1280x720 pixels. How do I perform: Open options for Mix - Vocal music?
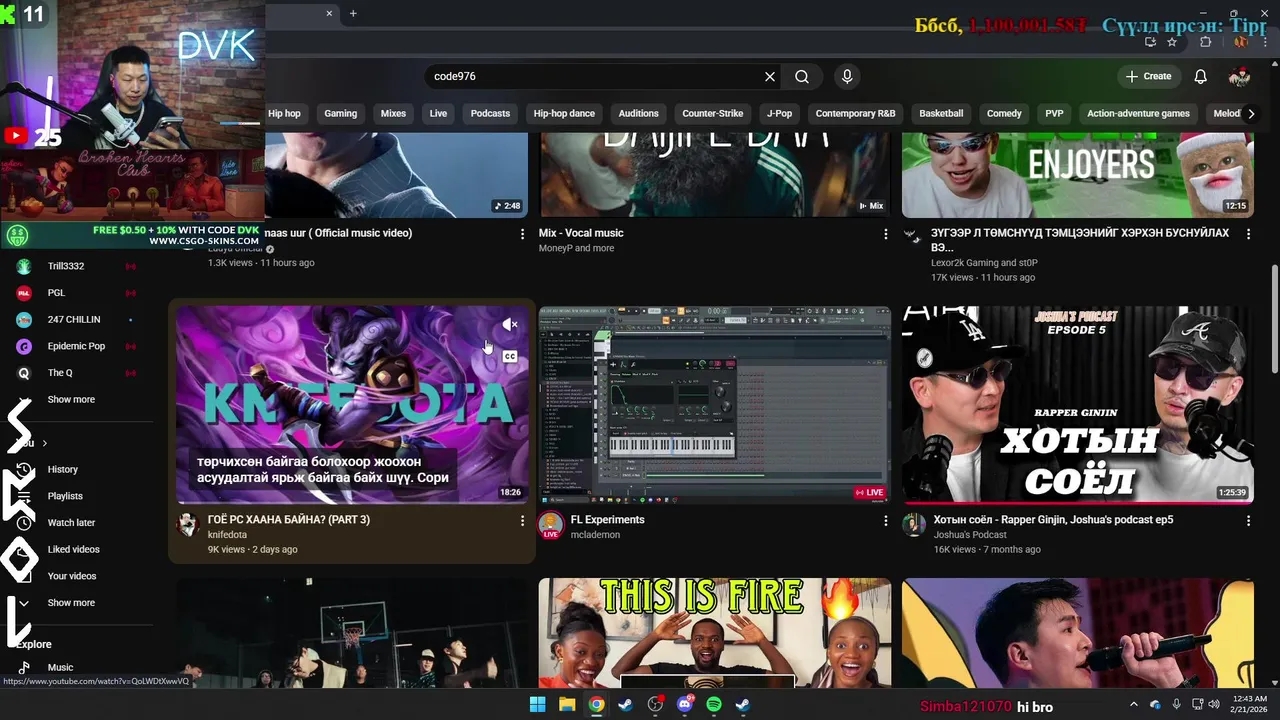pos(885,234)
